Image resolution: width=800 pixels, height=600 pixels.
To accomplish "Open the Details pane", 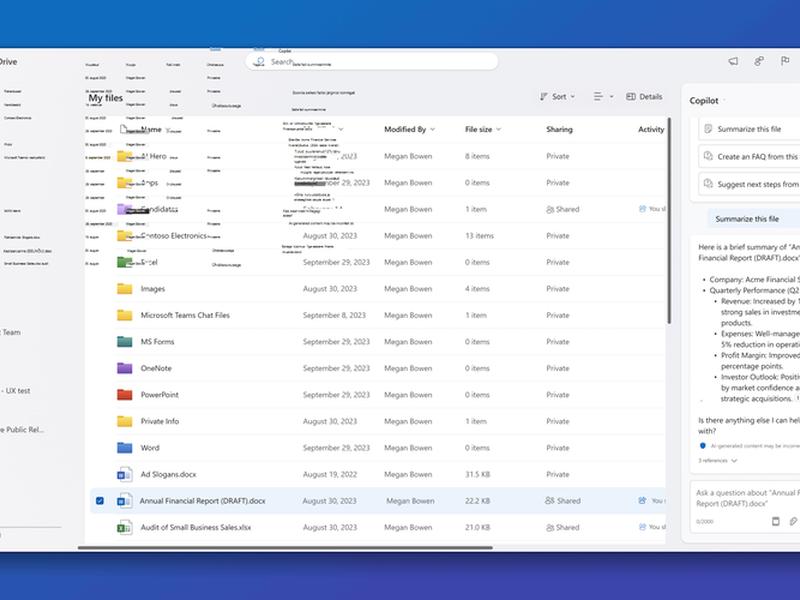I will (644, 96).
